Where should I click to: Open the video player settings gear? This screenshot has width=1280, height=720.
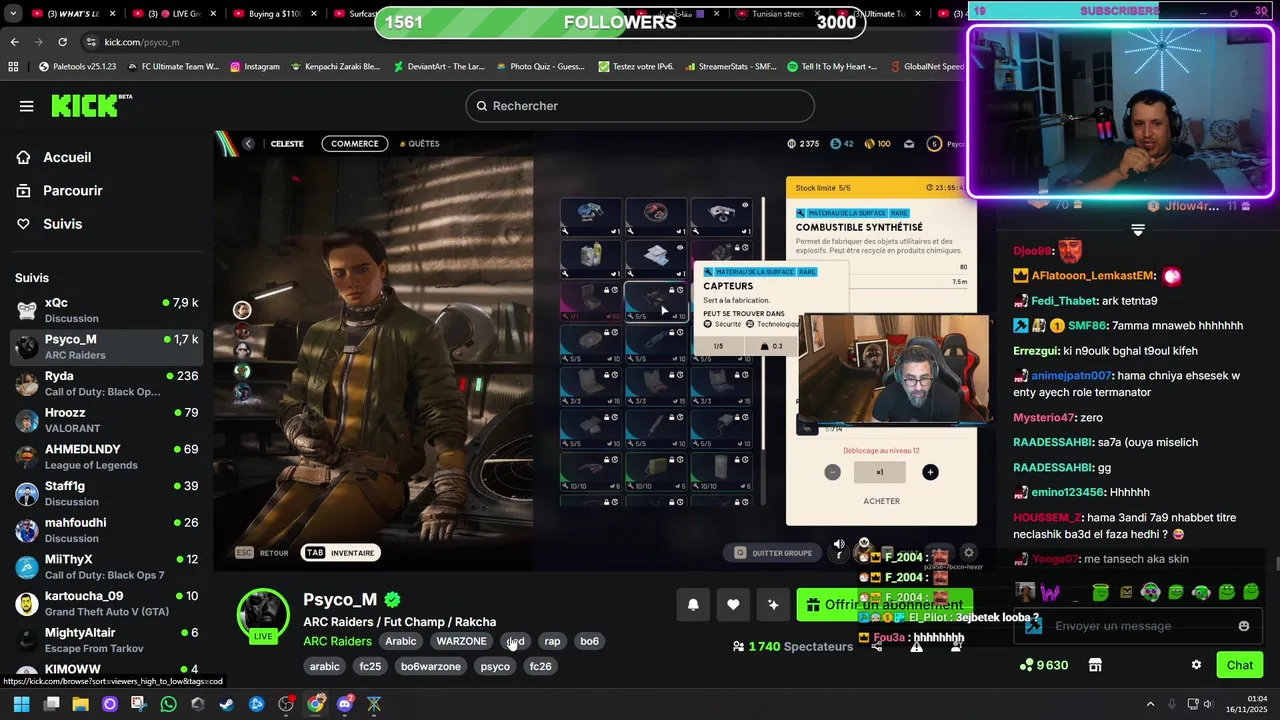tap(968, 552)
